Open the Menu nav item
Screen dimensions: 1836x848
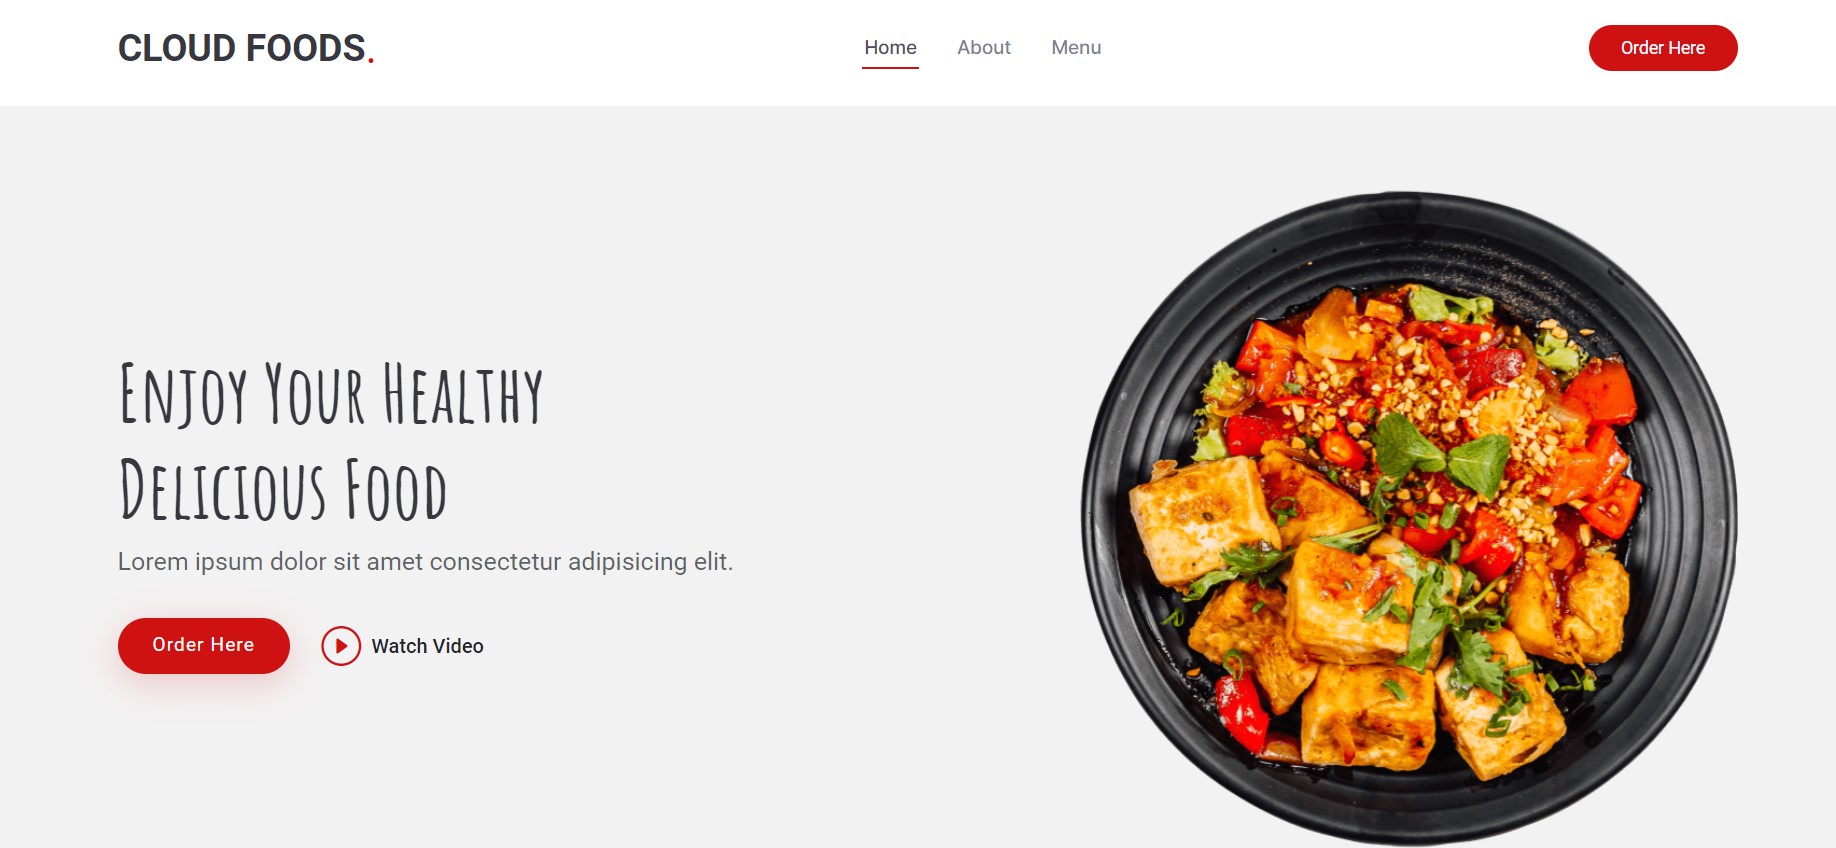[1076, 48]
